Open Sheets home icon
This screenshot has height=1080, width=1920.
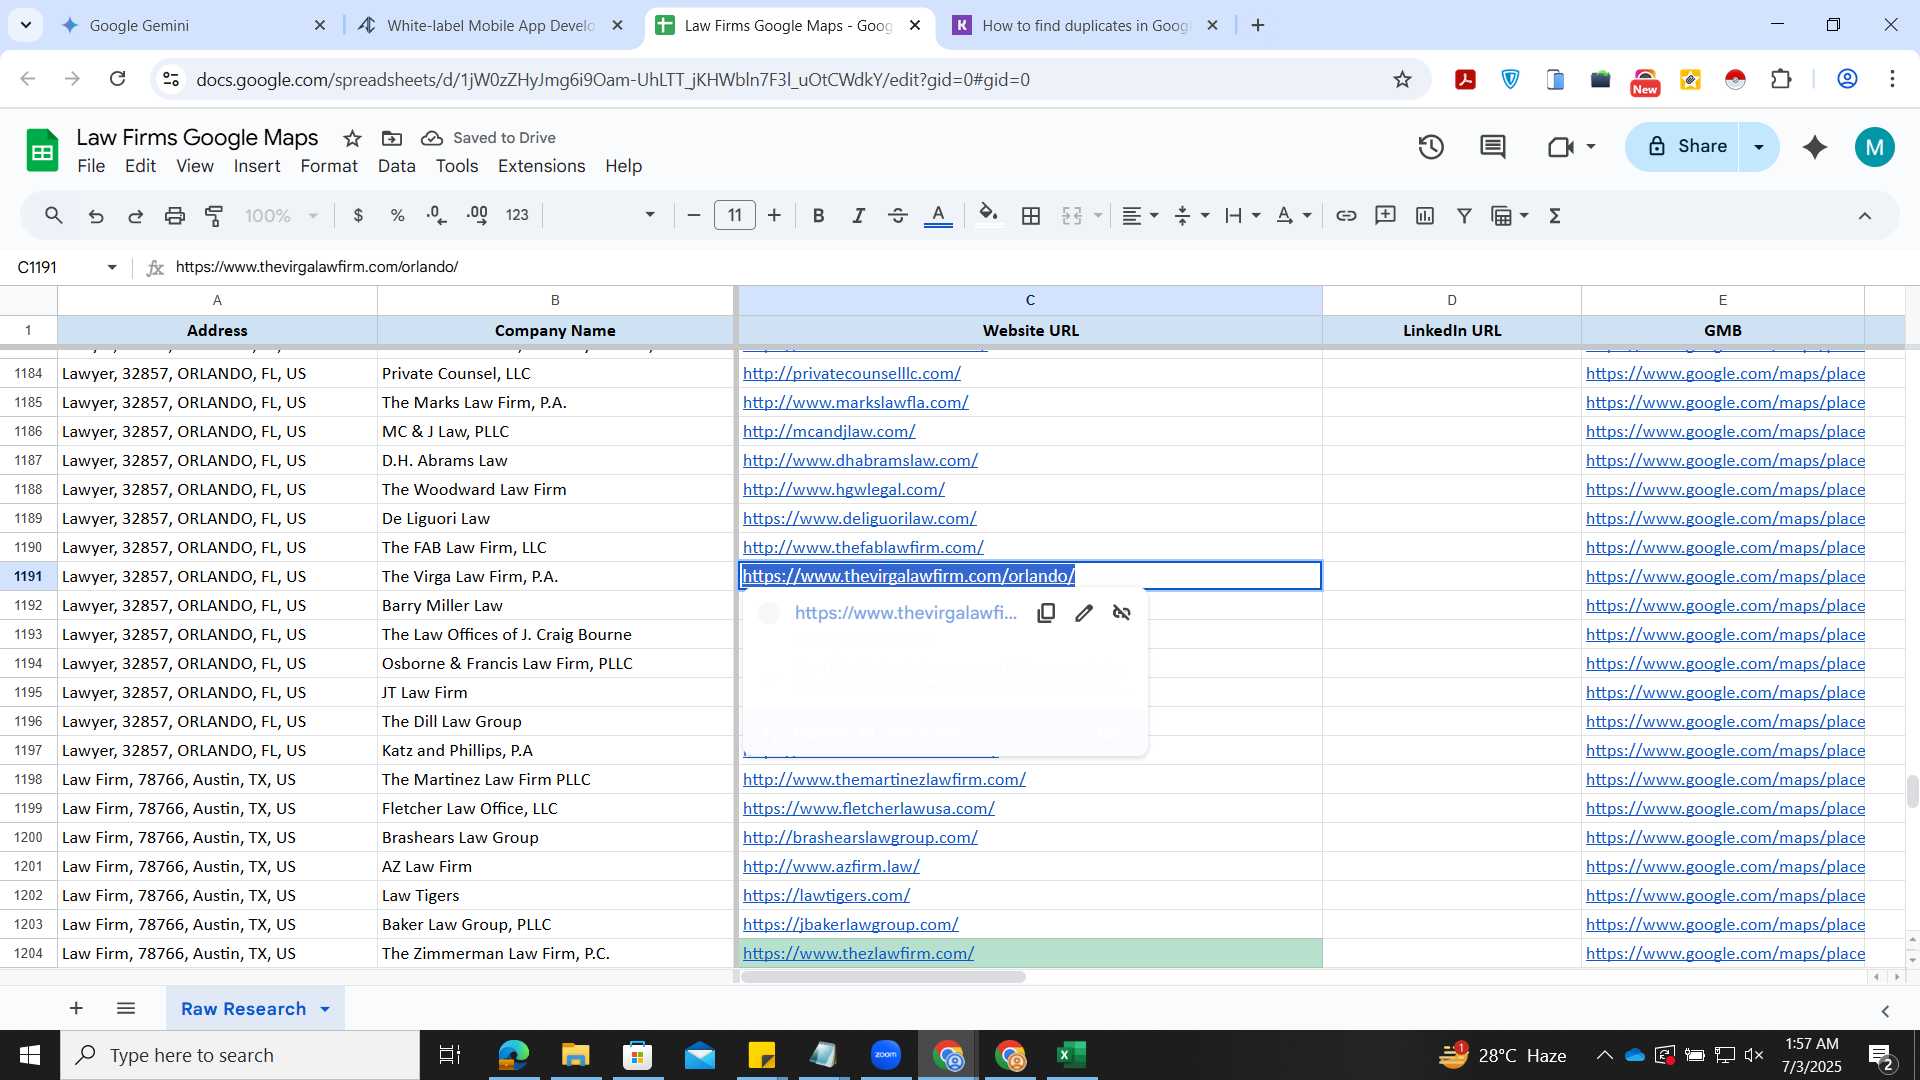pos(42,151)
